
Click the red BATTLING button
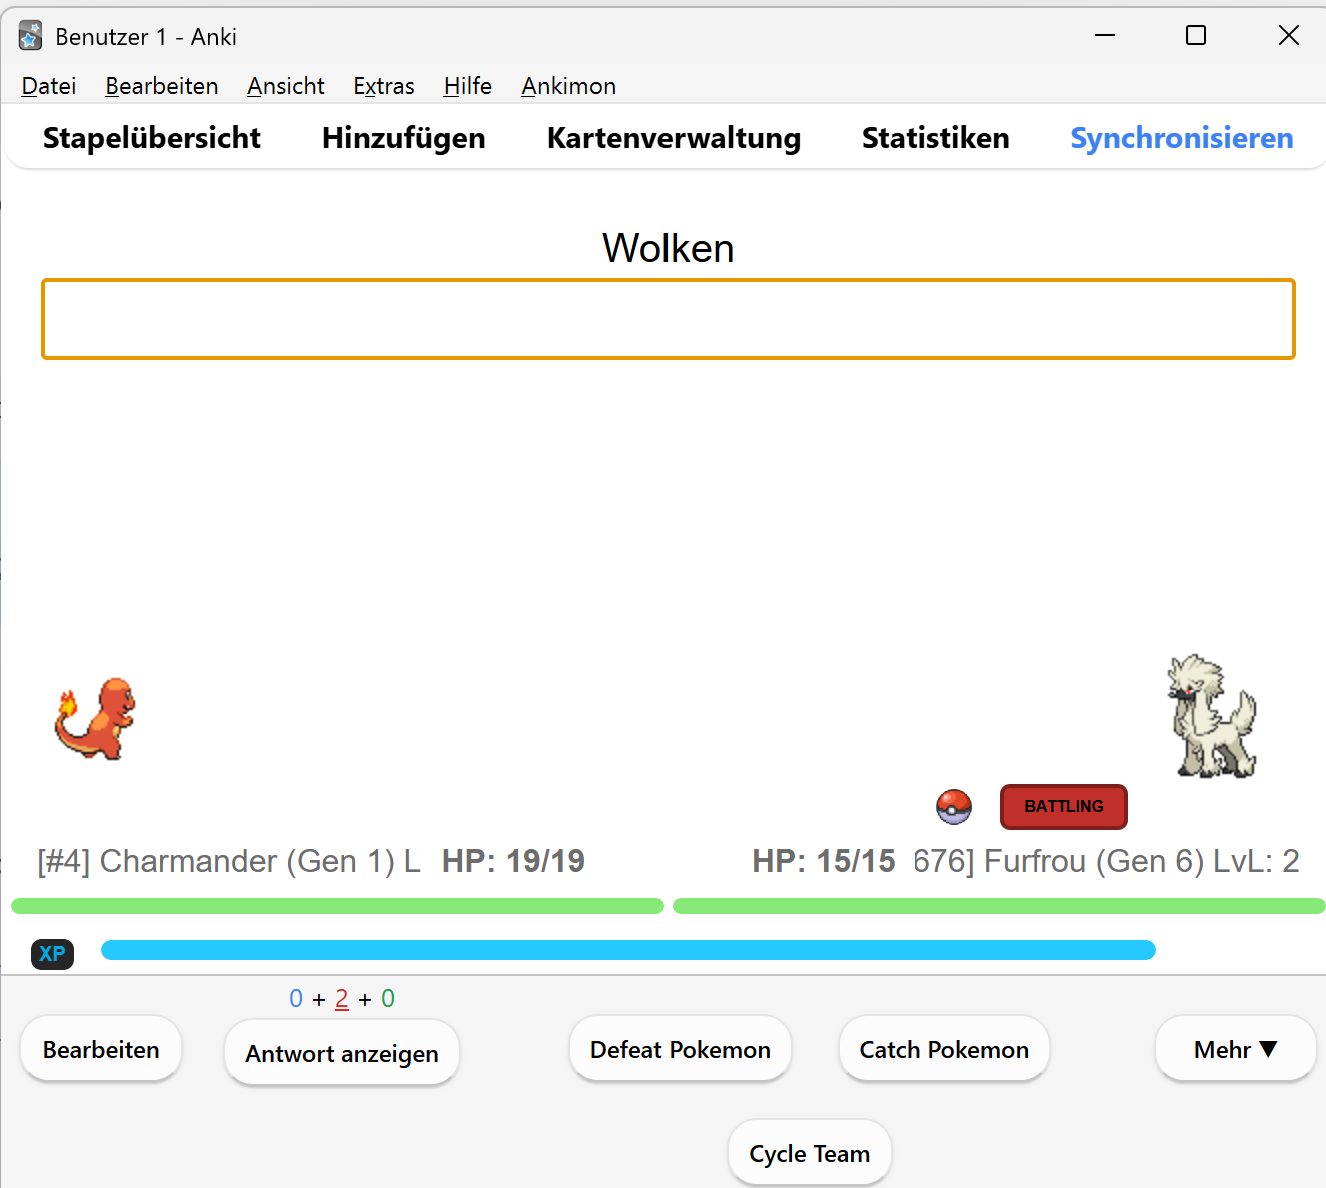tap(1064, 807)
